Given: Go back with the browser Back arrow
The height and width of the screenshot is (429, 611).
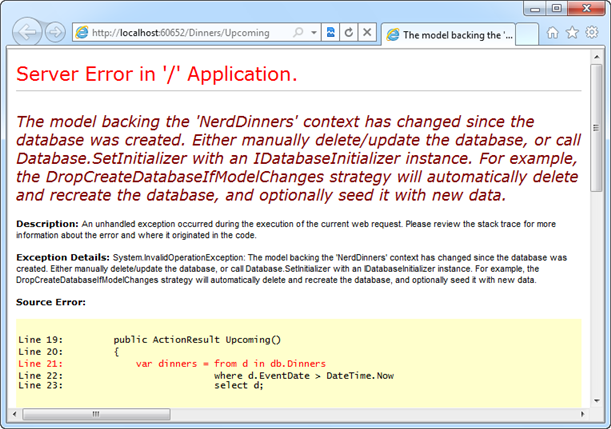Looking at the screenshot, I should pyautogui.click(x=27, y=32).
